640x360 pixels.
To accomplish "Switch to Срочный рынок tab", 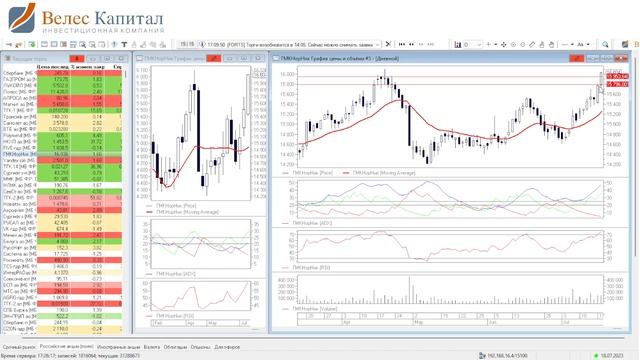I will (x=18, y=347).
